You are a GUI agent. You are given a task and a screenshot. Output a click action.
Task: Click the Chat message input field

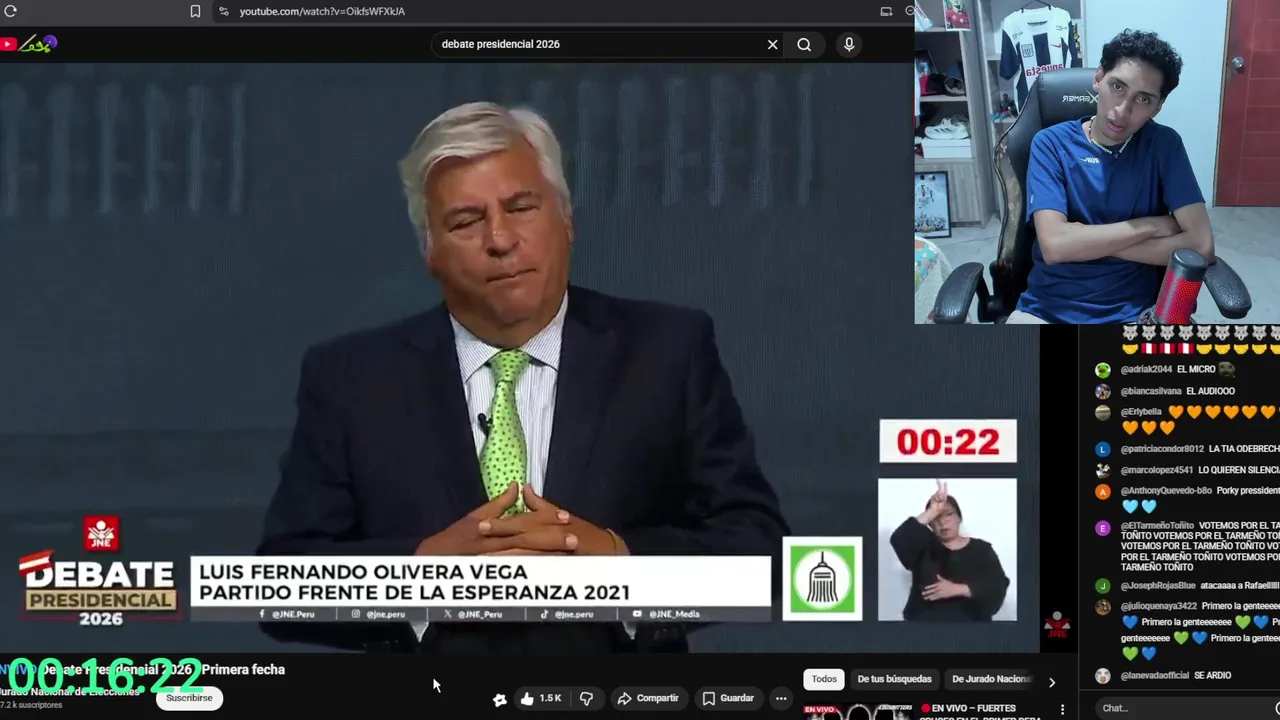[x=1186, y=708]
